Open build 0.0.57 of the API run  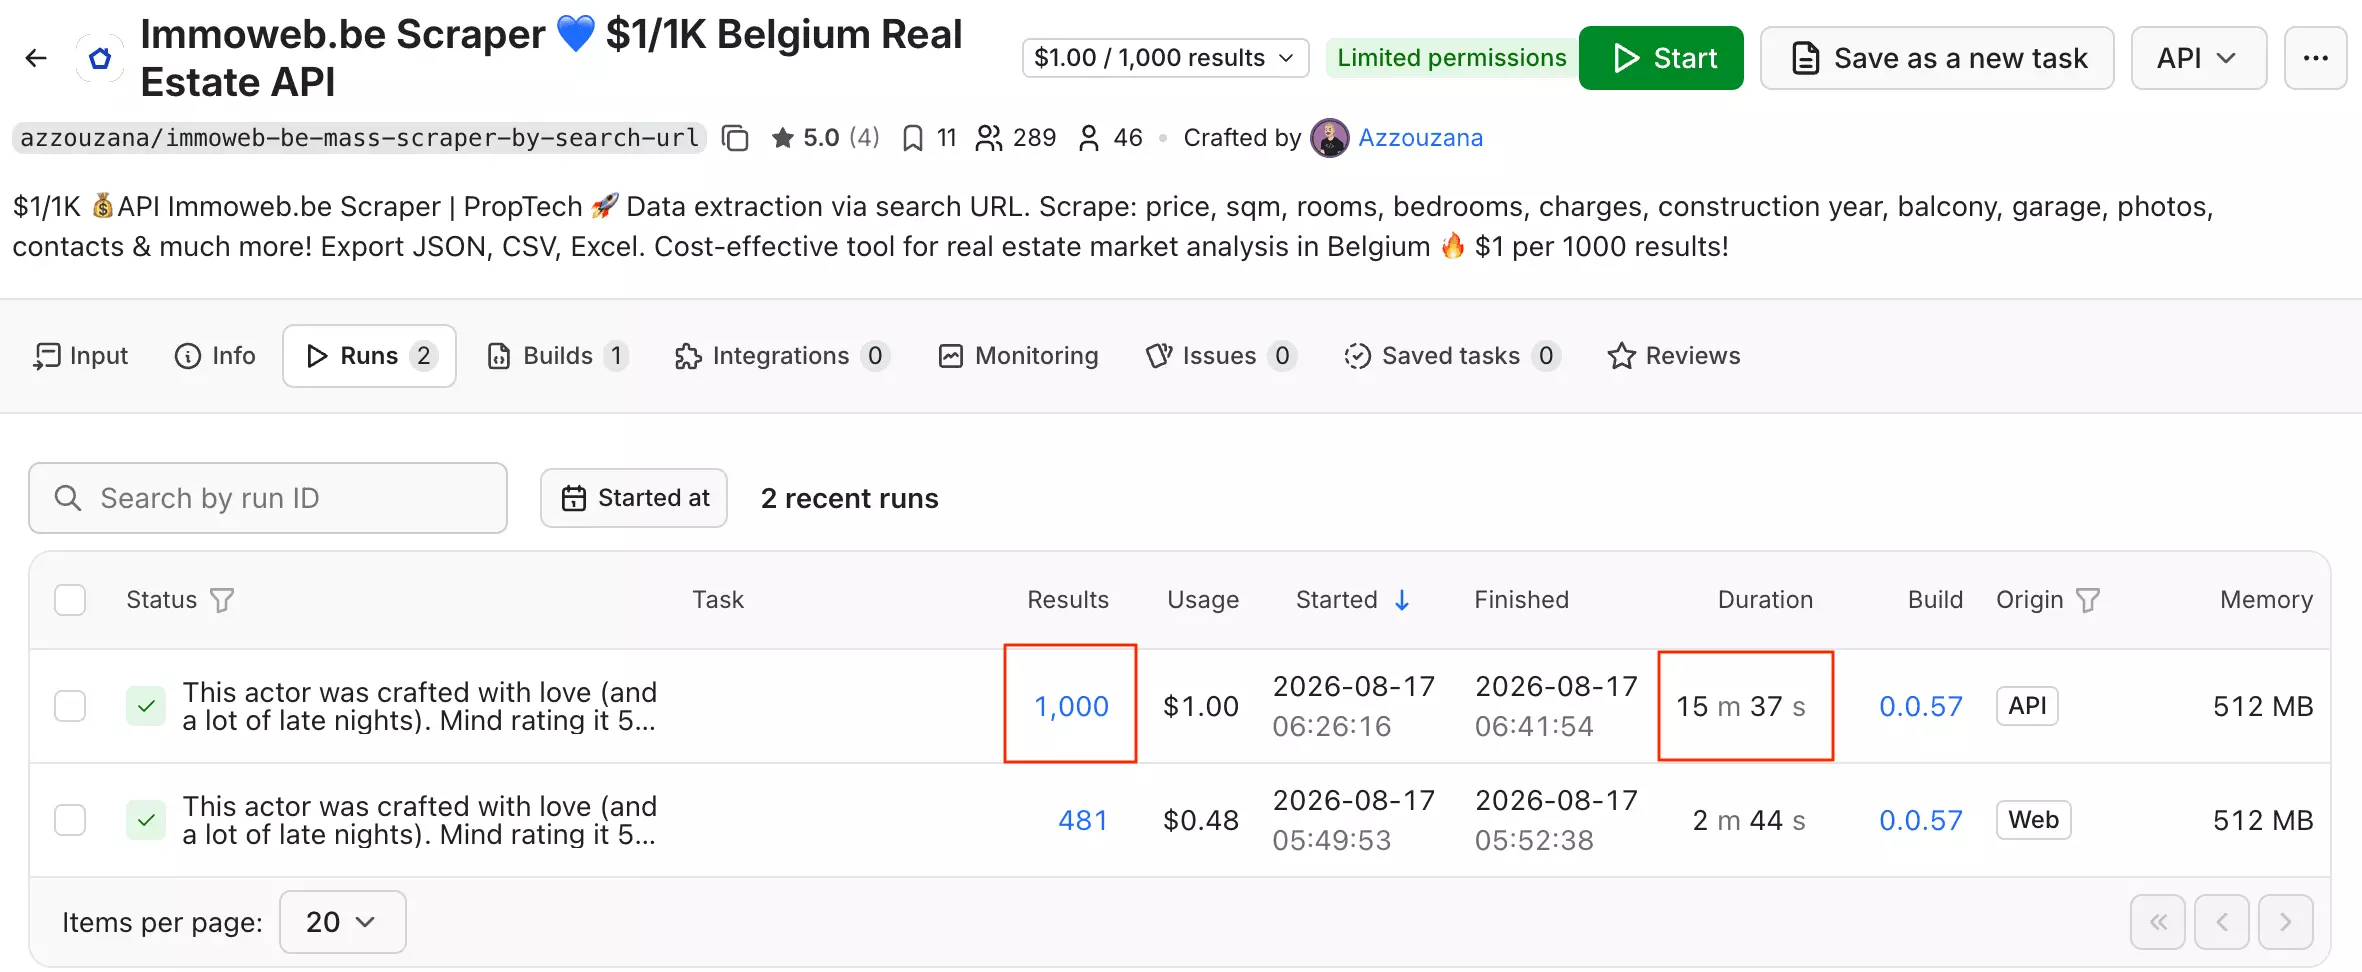(x=1920, y=706)
